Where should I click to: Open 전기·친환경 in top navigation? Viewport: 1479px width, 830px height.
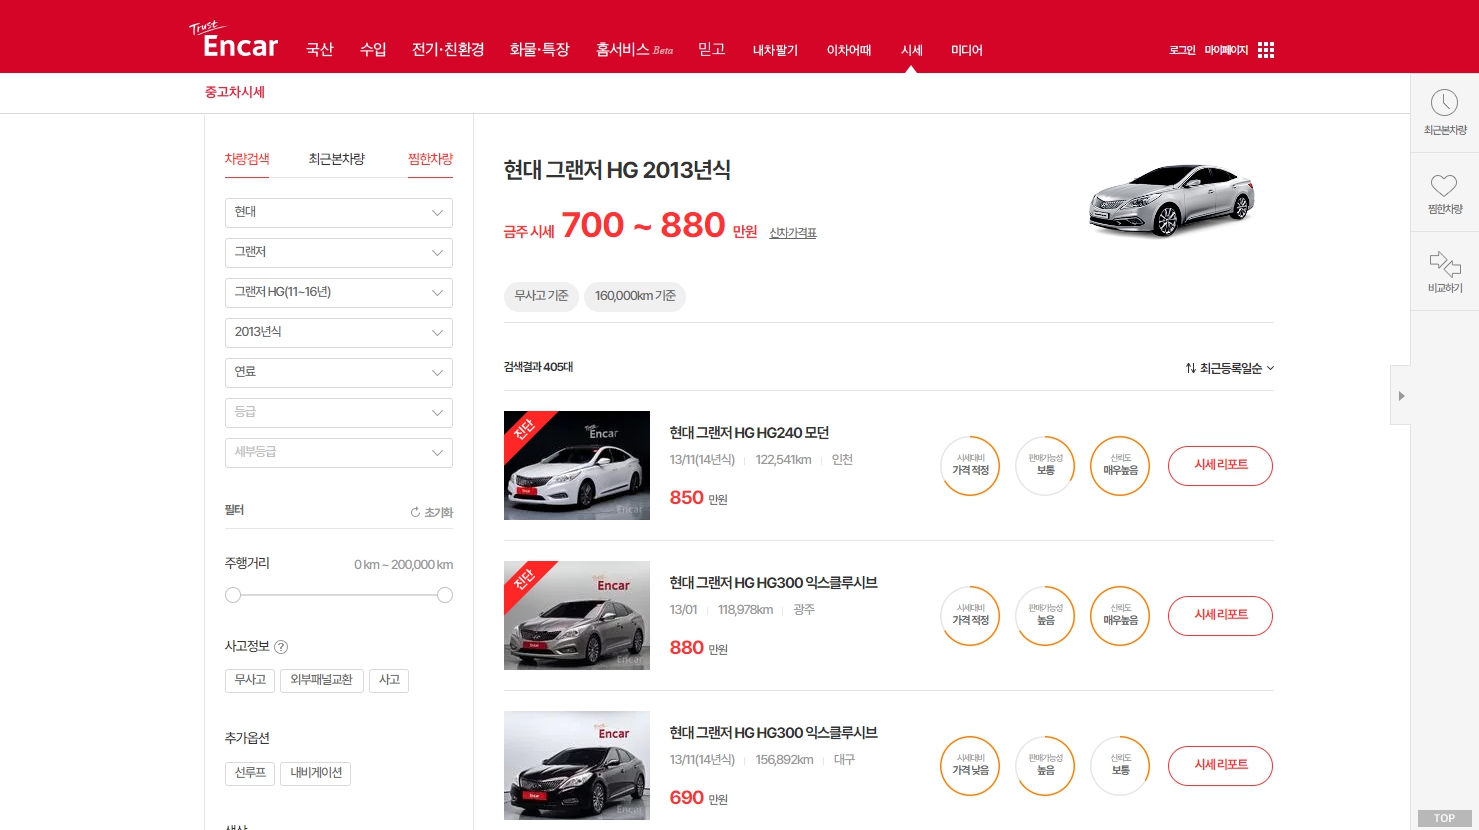click(x=448, y=50)
